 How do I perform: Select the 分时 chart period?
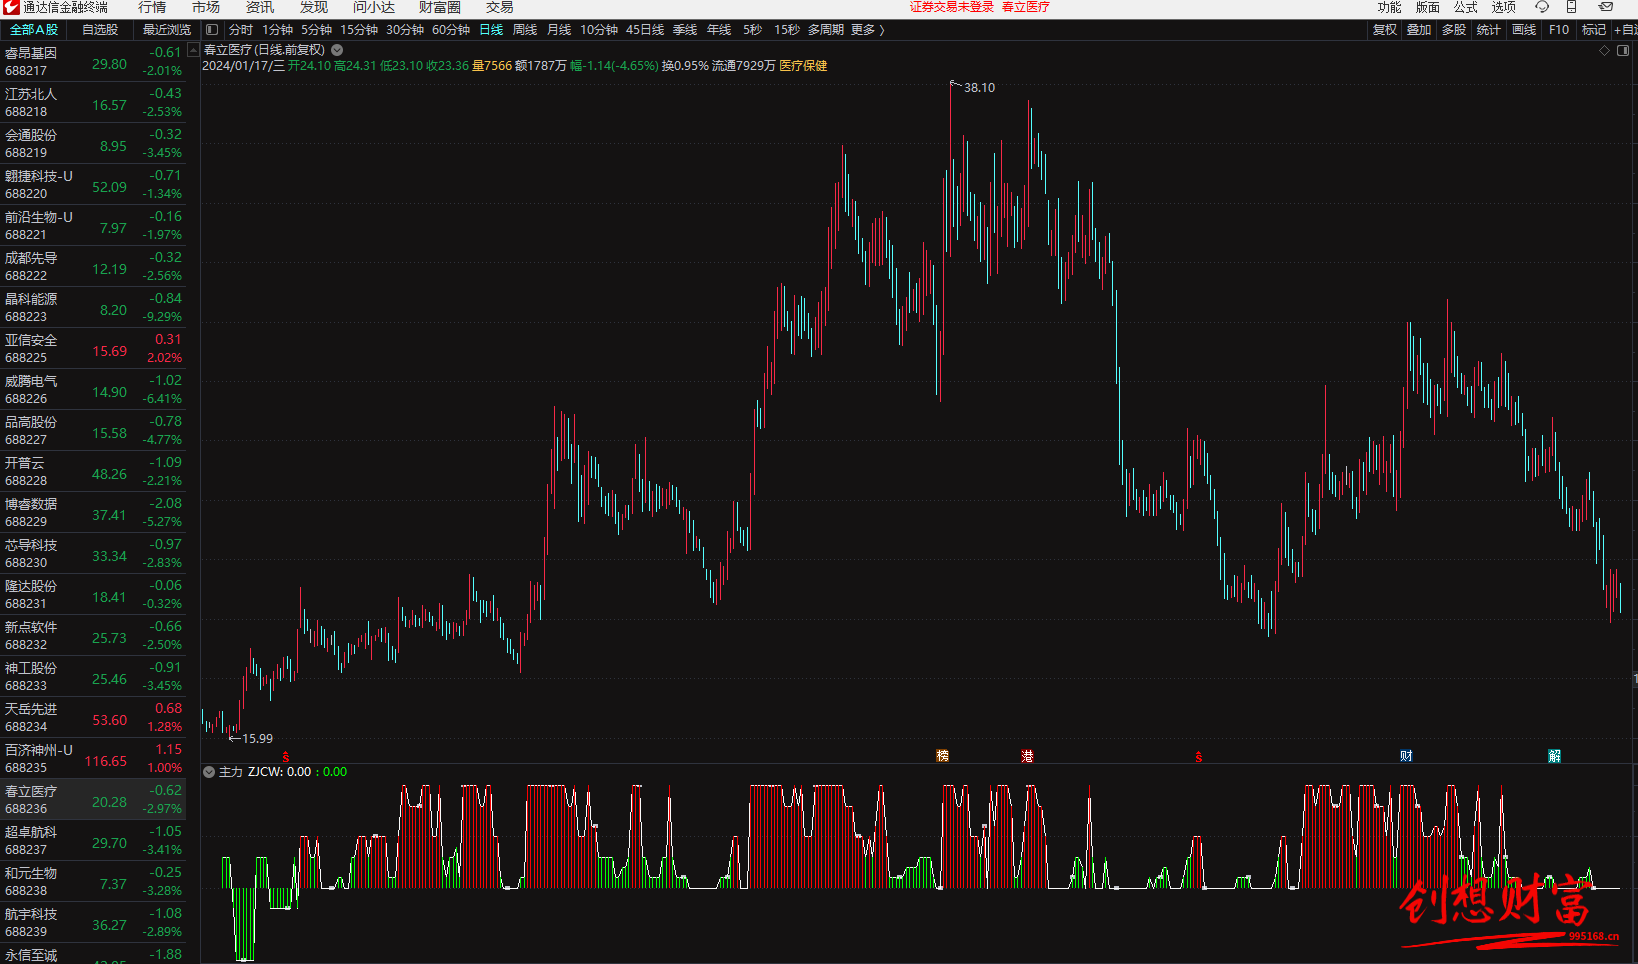click(241, 30)
